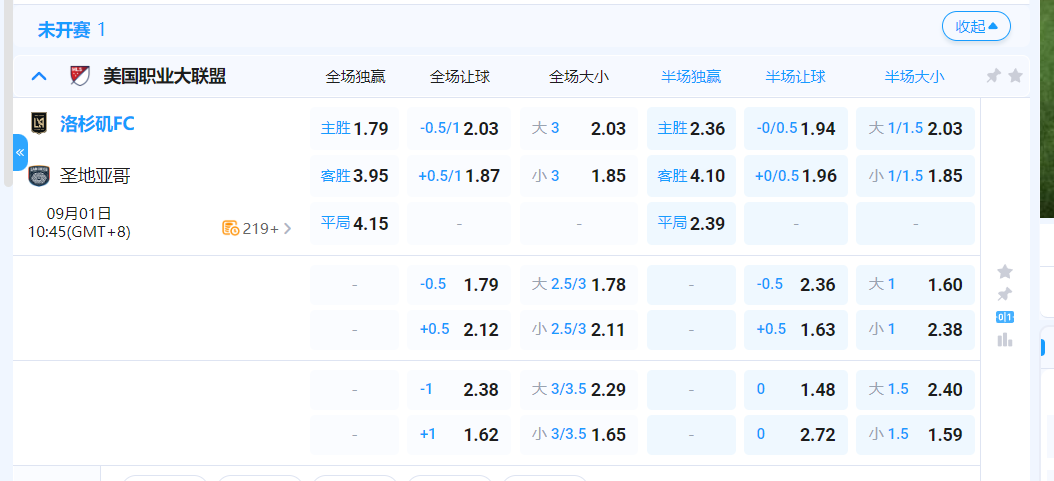
Task: Click the double-arrow sidebar collapse handle
Action: 20,152
